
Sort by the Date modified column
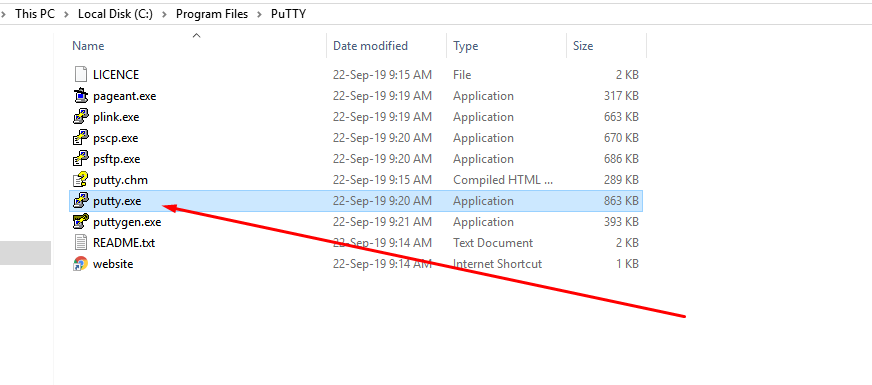click(370, 46)
